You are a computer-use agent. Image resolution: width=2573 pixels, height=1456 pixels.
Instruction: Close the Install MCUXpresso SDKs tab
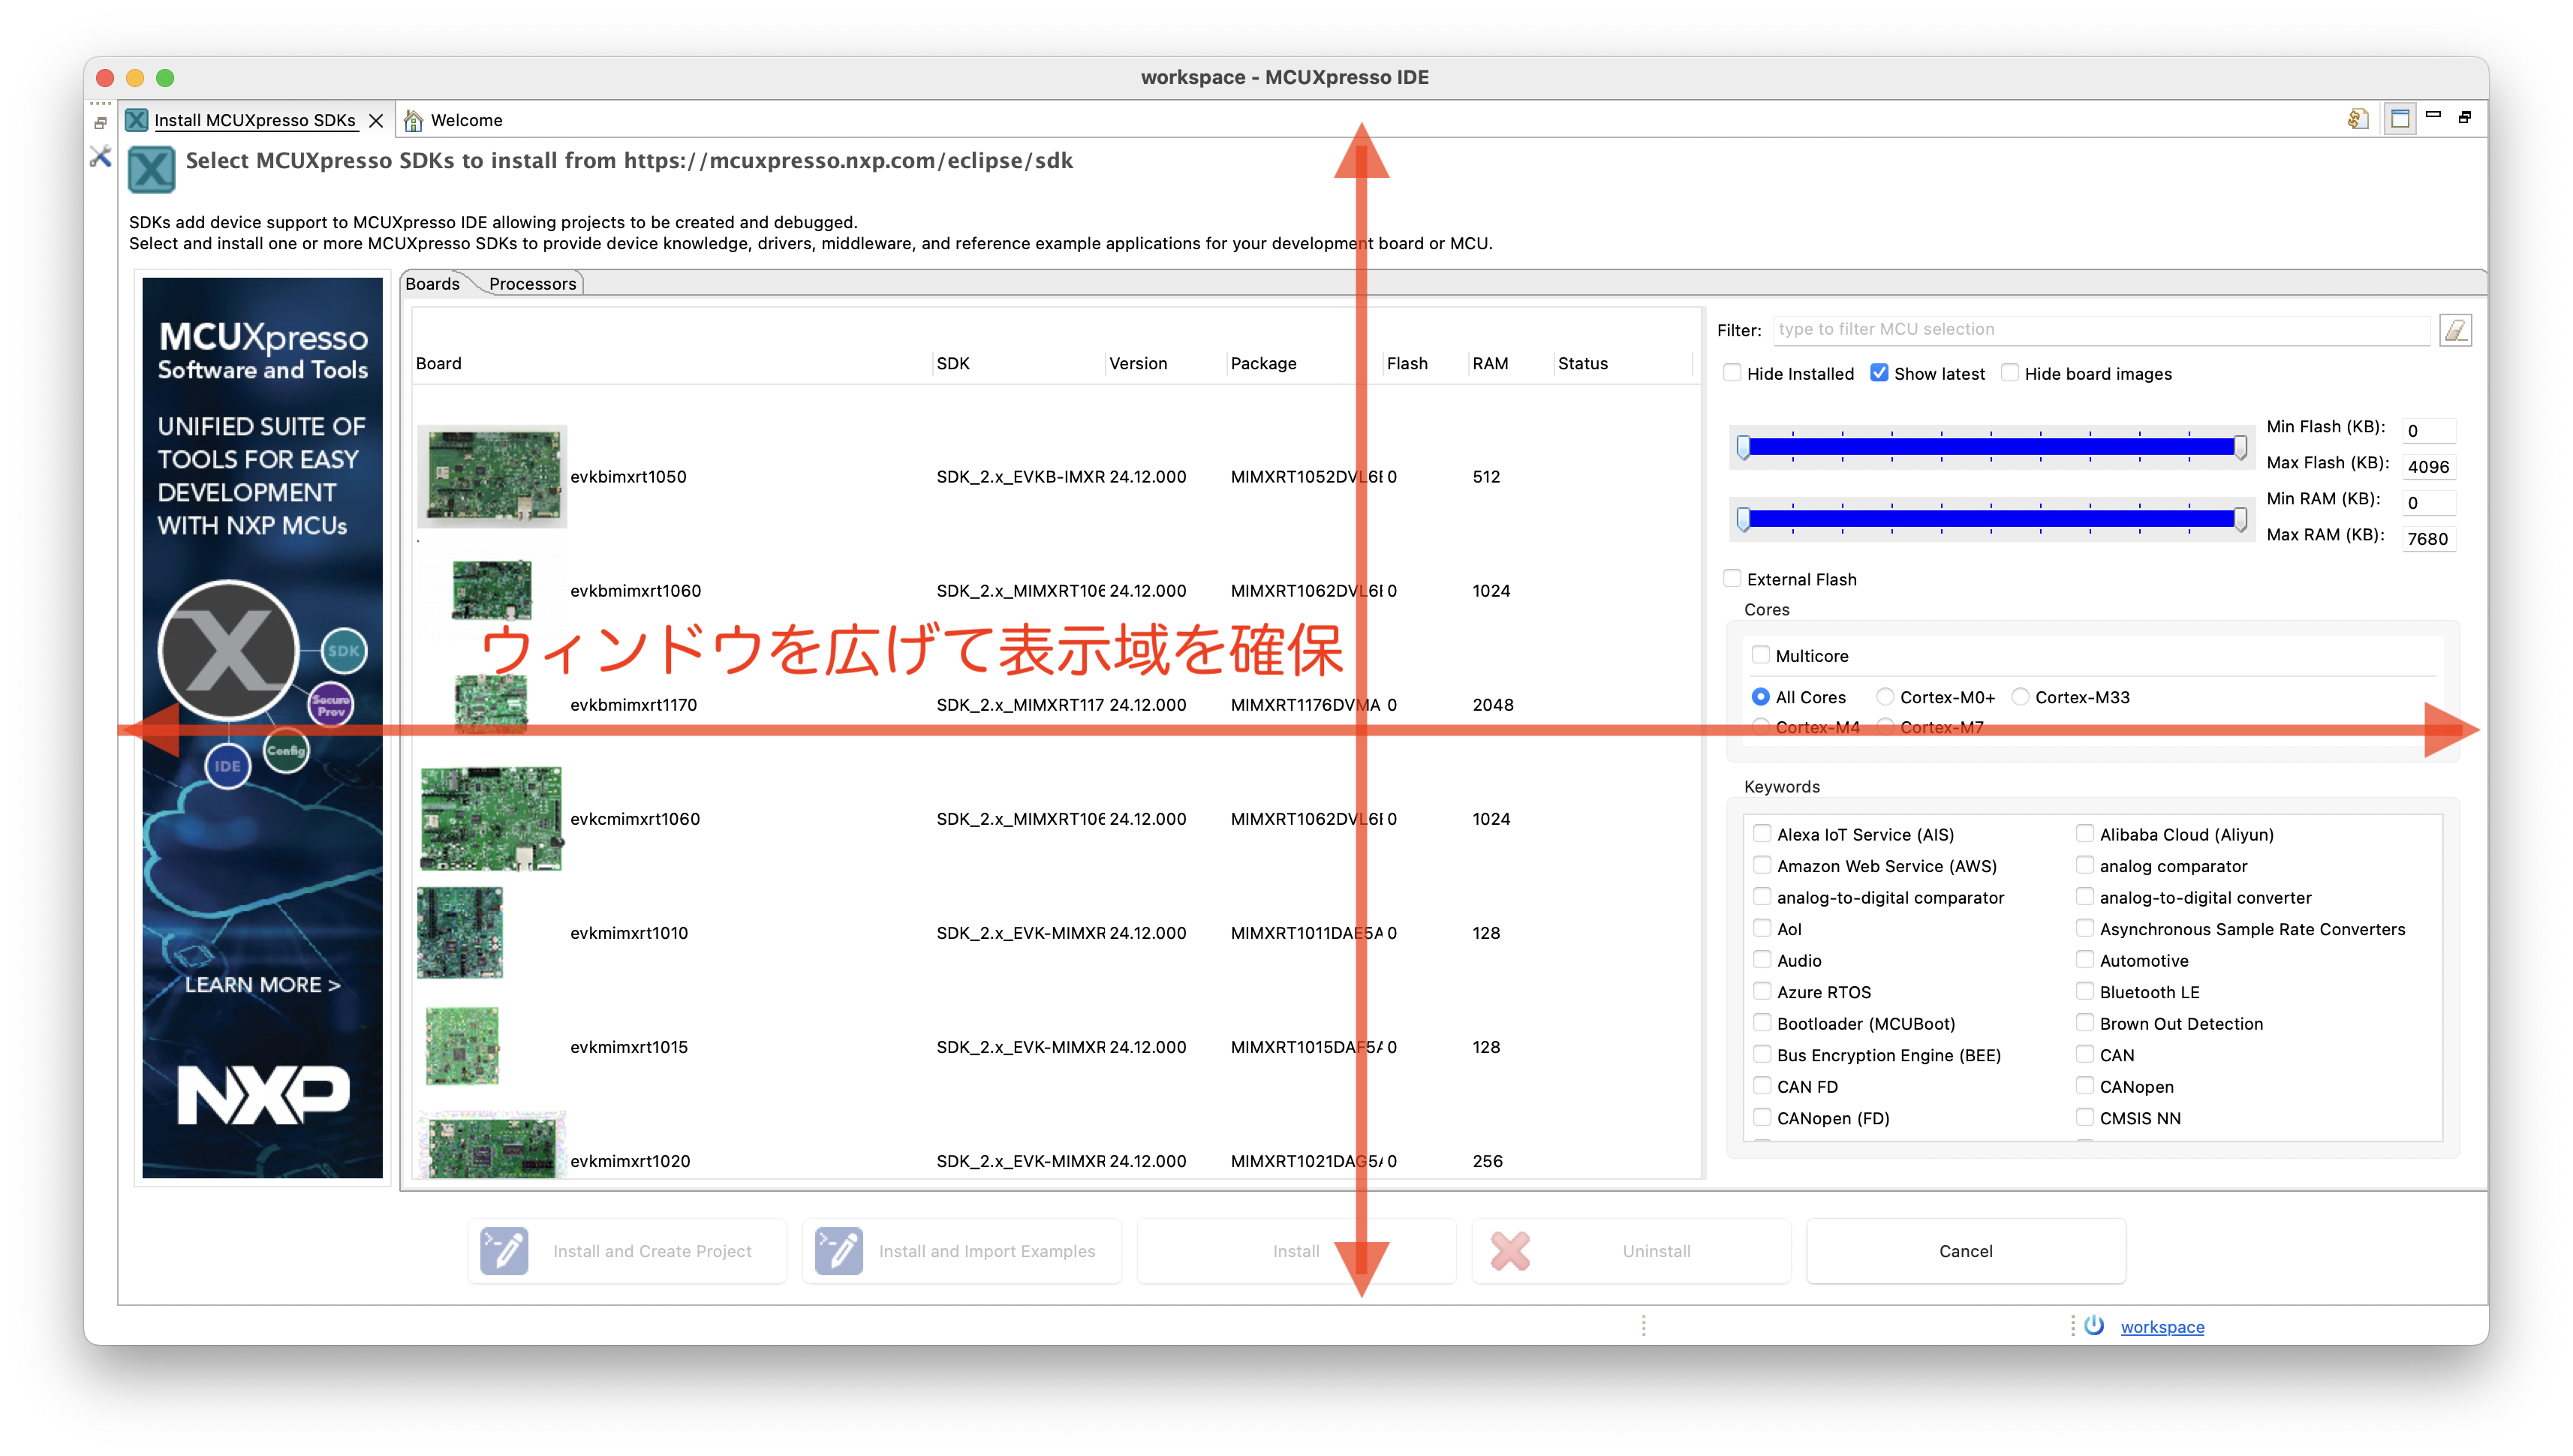pos(376,120)
